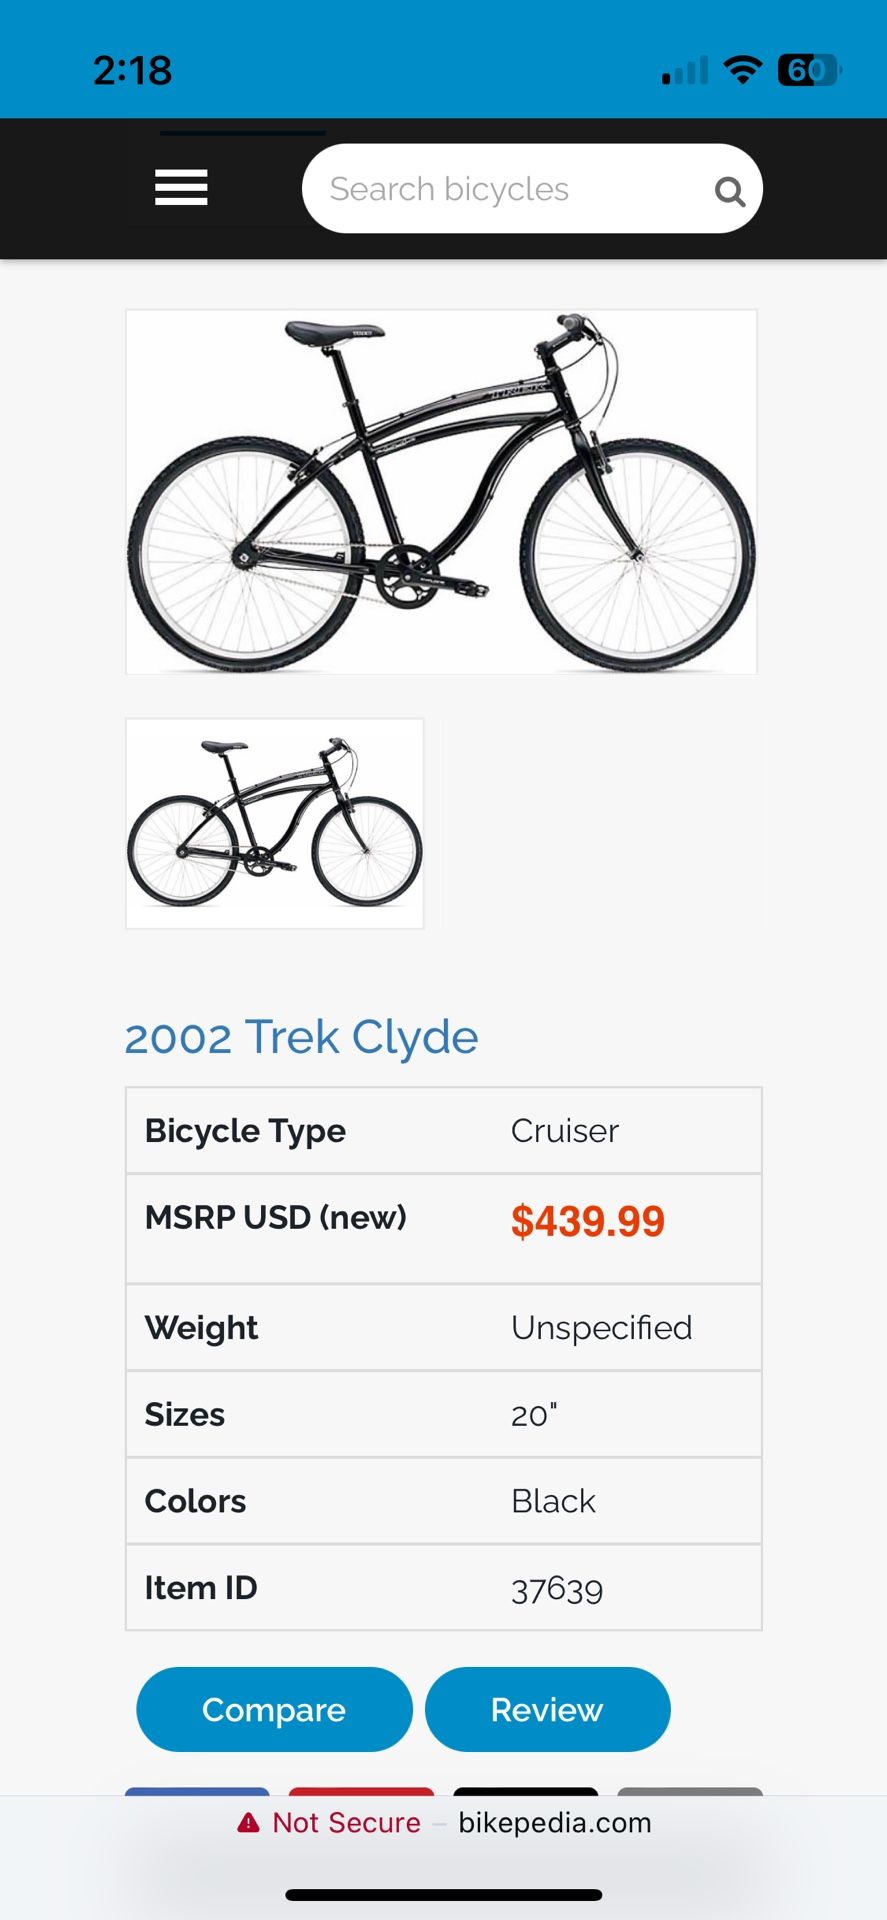Viewport: 887px width, 1920px height.
Task: Tap the cellular signal bars icon
Action: (685, 71)
